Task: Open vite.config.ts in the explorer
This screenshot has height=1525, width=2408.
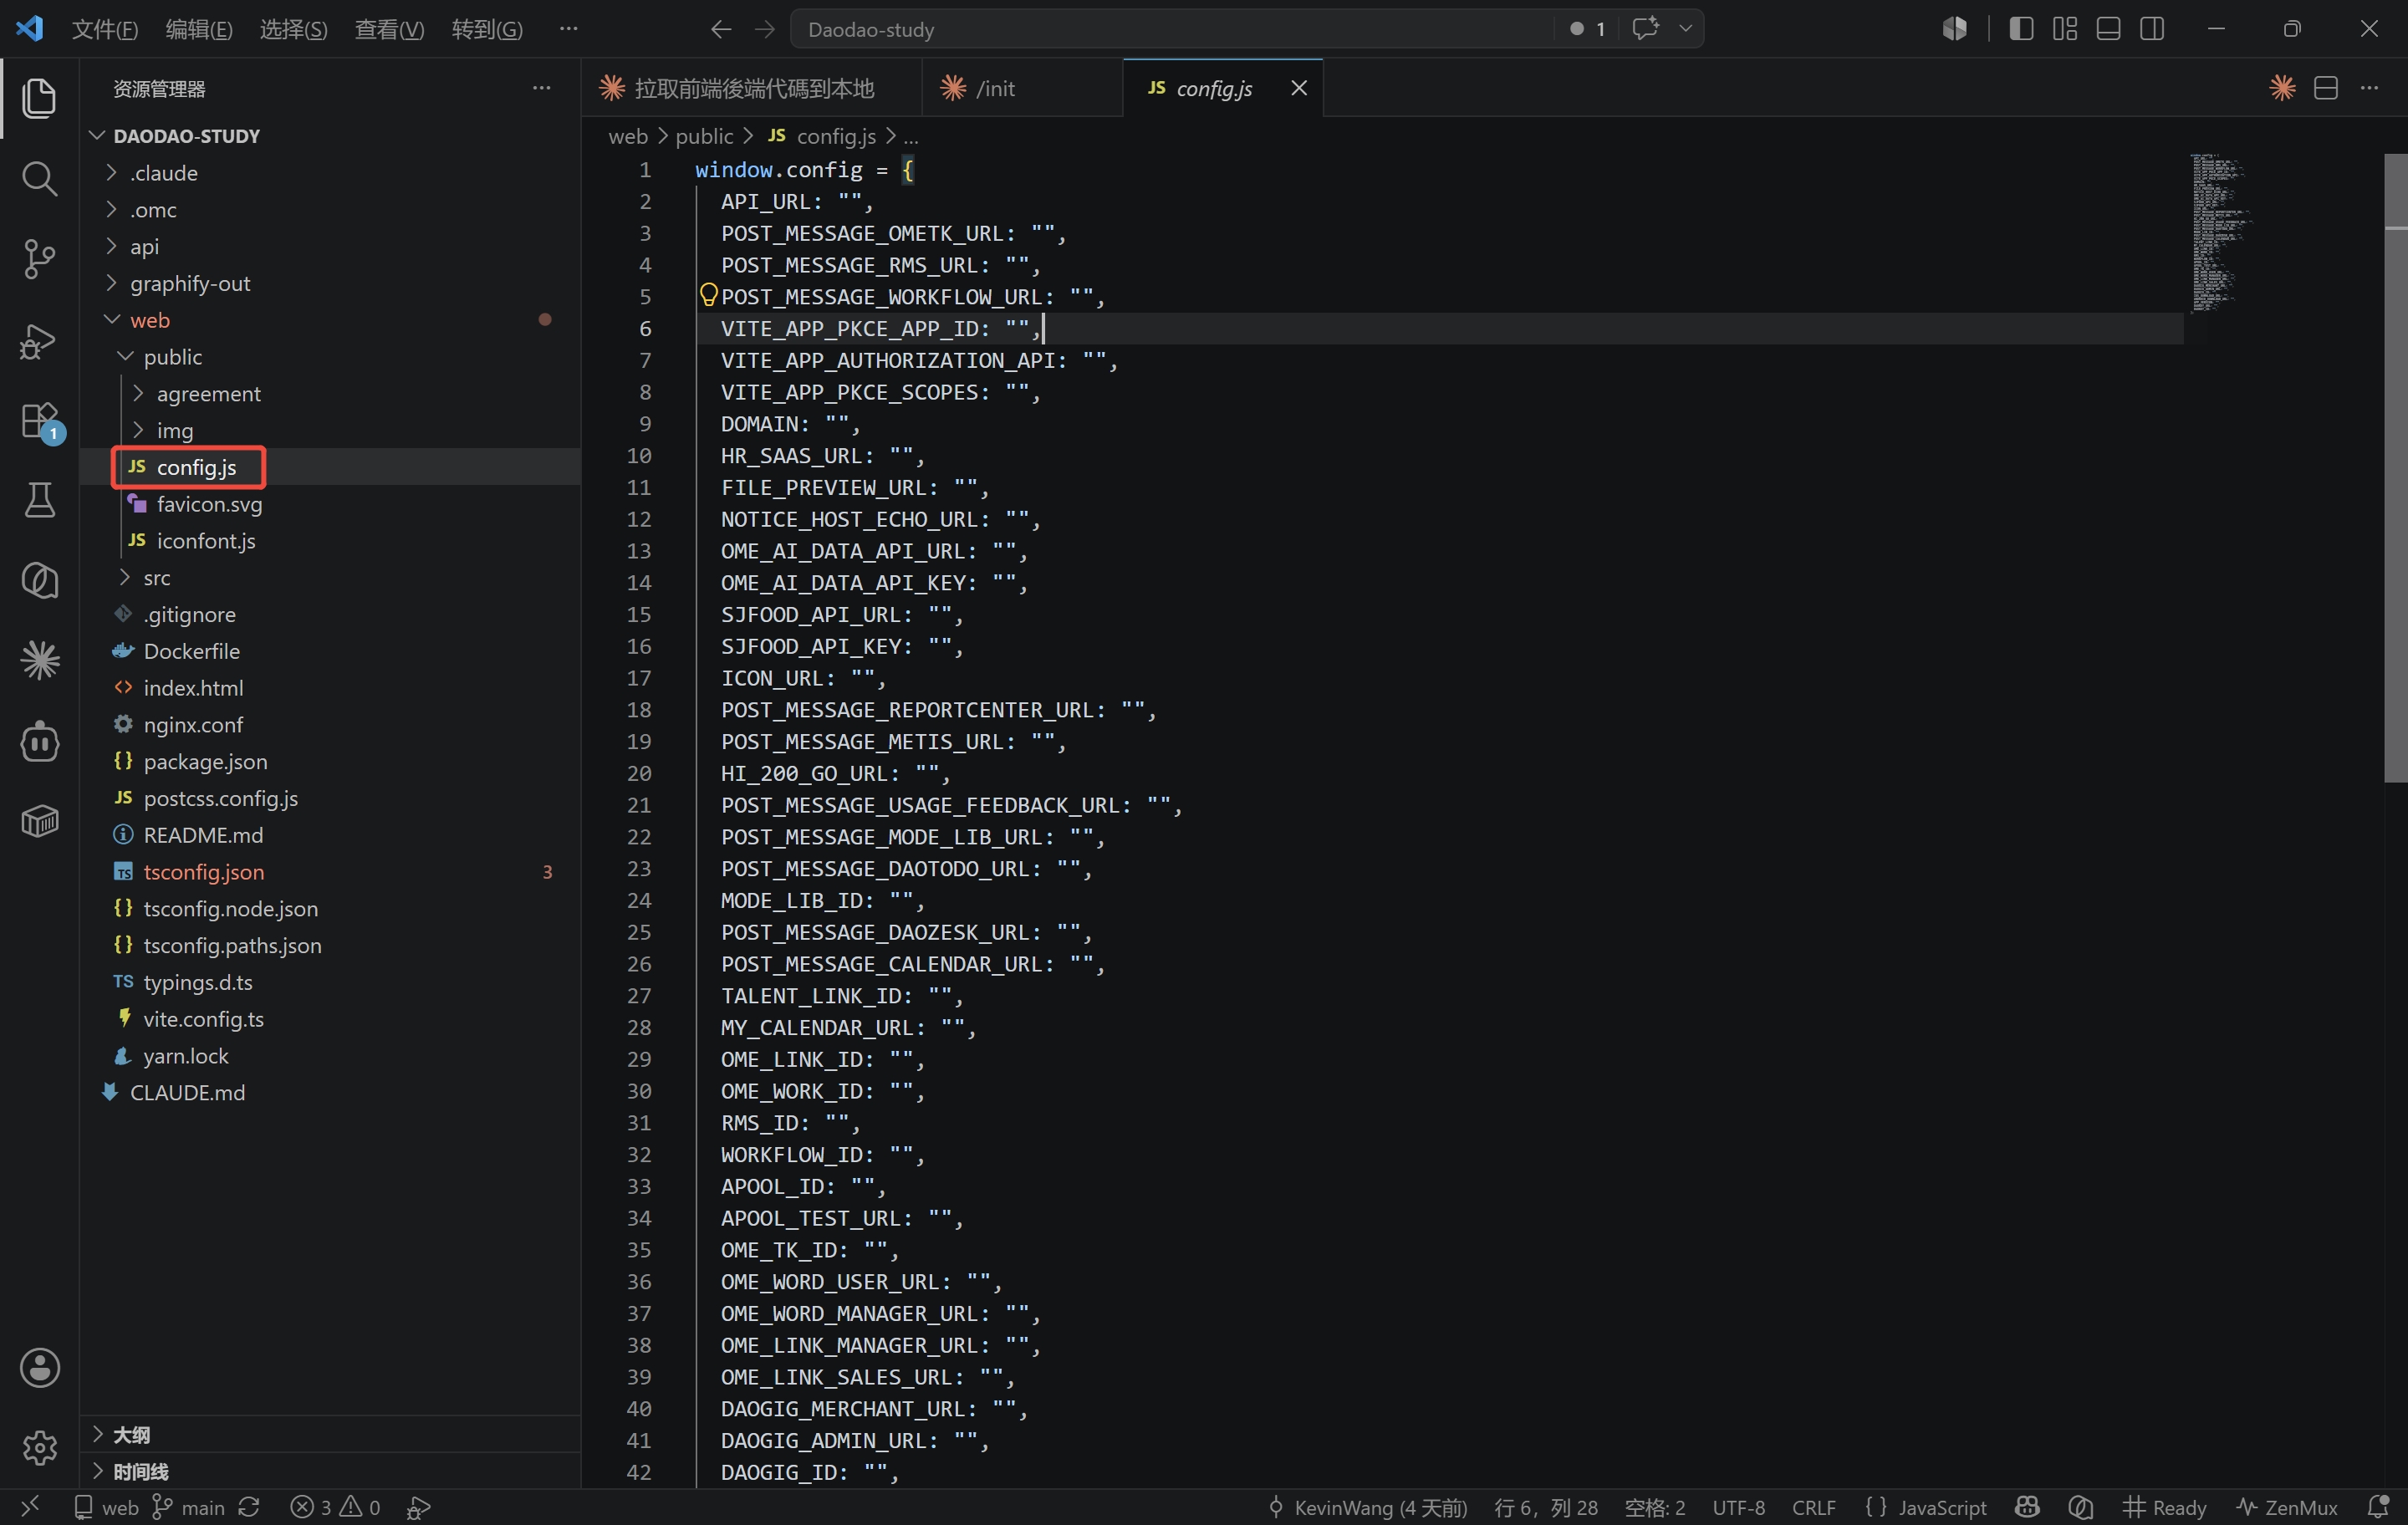Action: tap(330, 1018)
